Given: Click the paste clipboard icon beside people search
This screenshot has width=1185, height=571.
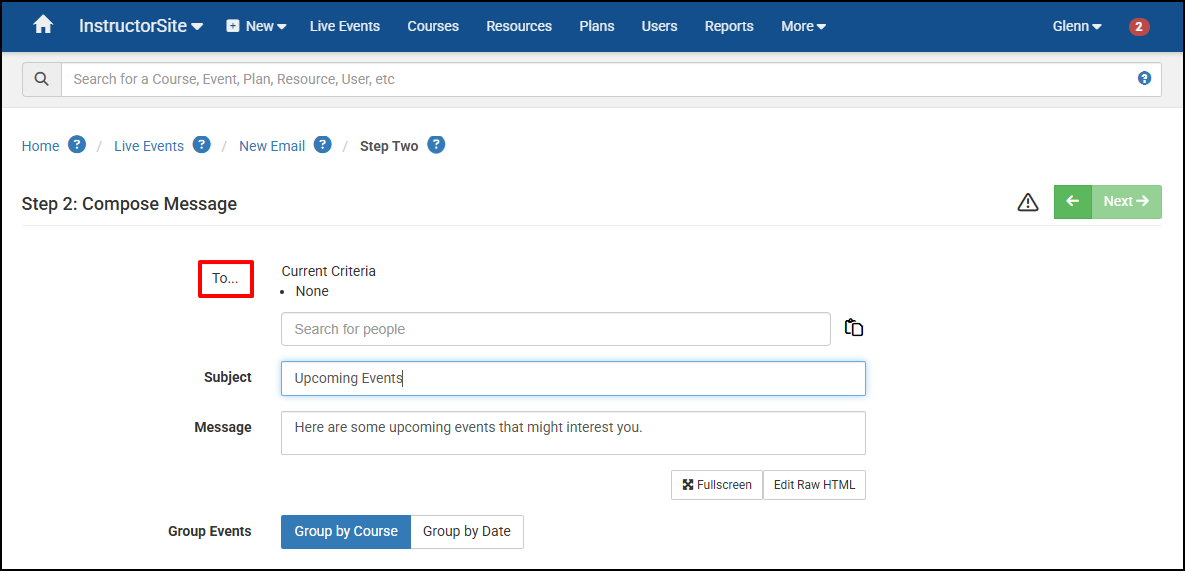Looking at the screenshot, I should click(854, 328).
